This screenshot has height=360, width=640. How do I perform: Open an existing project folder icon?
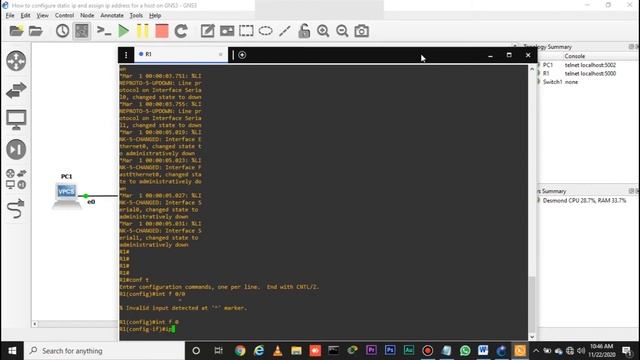pyautogui.click(x=36, y=31)
